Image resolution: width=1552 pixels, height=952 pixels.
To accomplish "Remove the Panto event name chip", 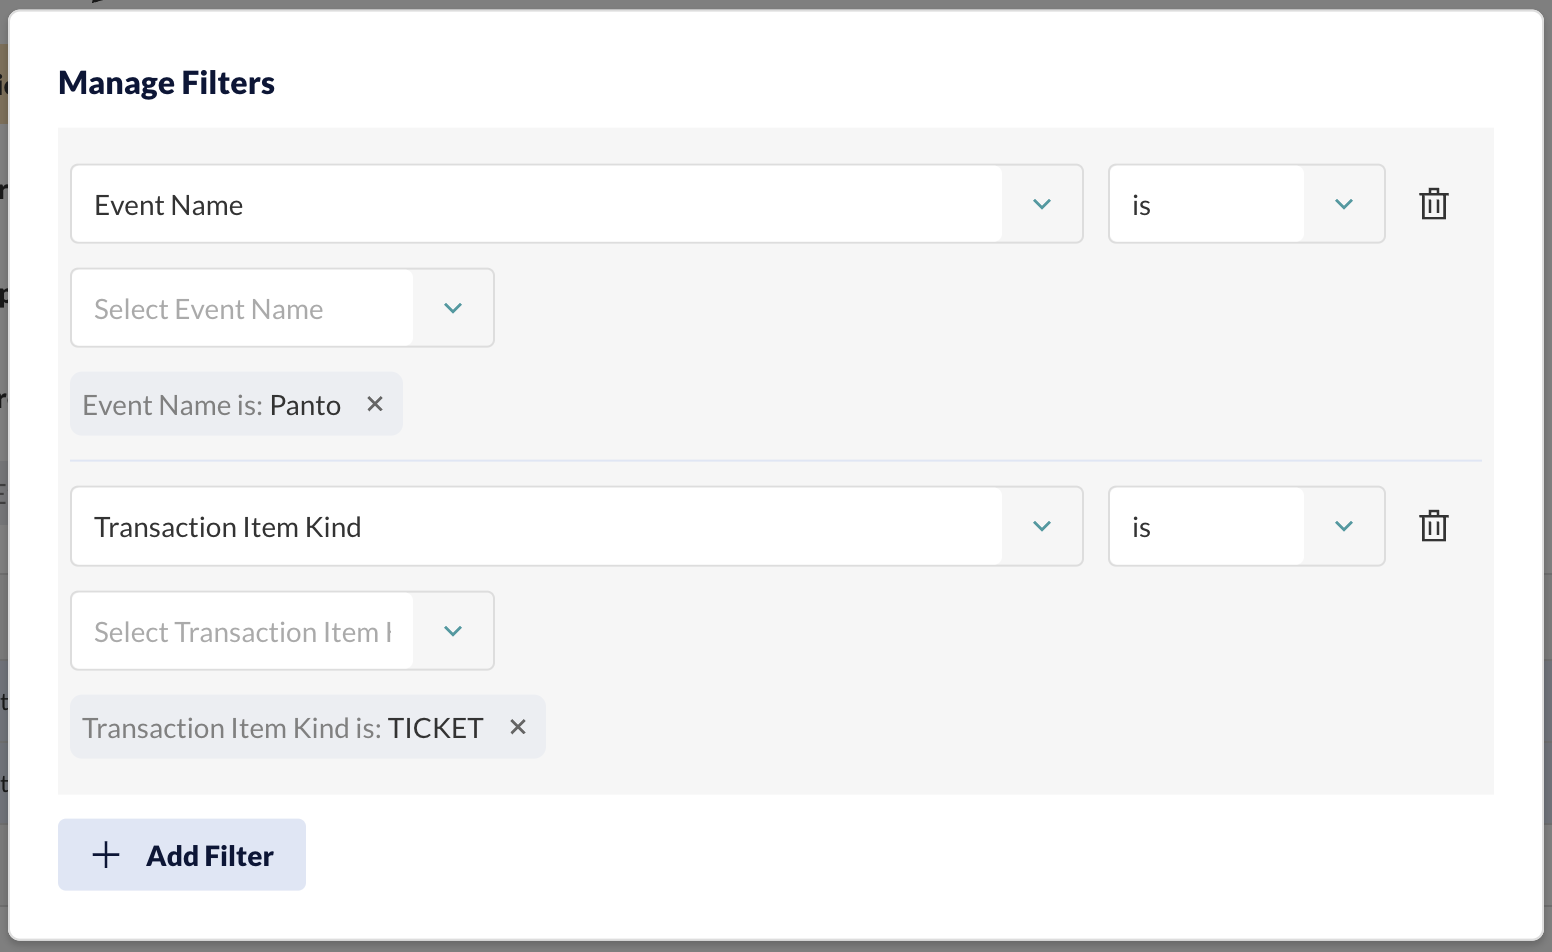I will [375, 404].
